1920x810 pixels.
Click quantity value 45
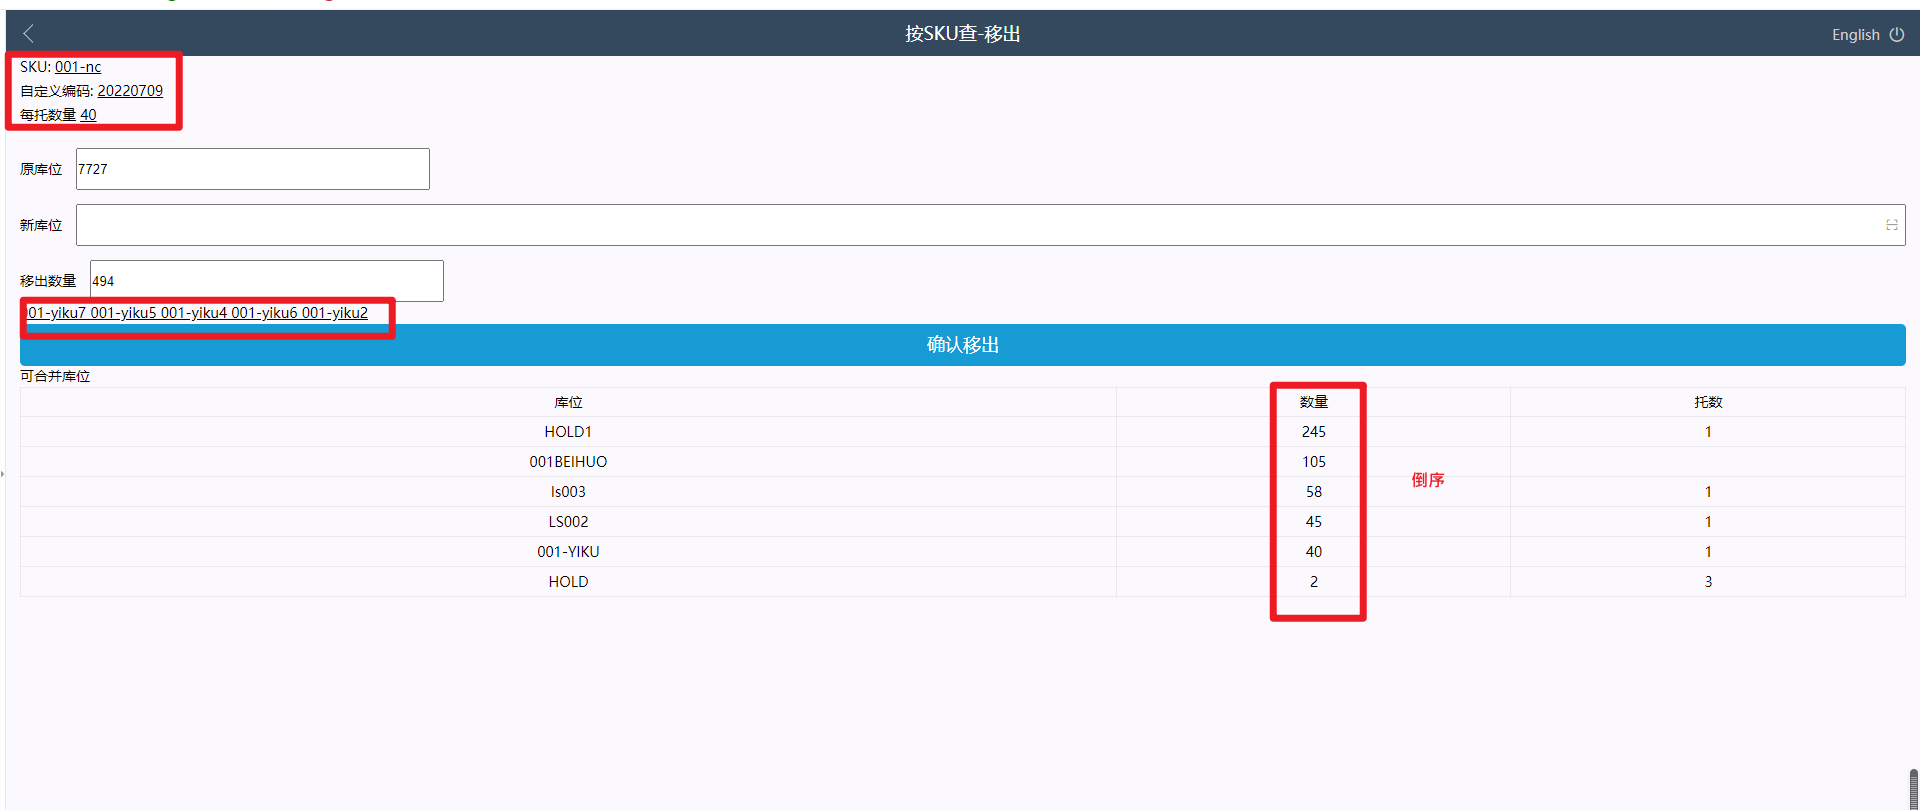click(x=1314, y=522)
